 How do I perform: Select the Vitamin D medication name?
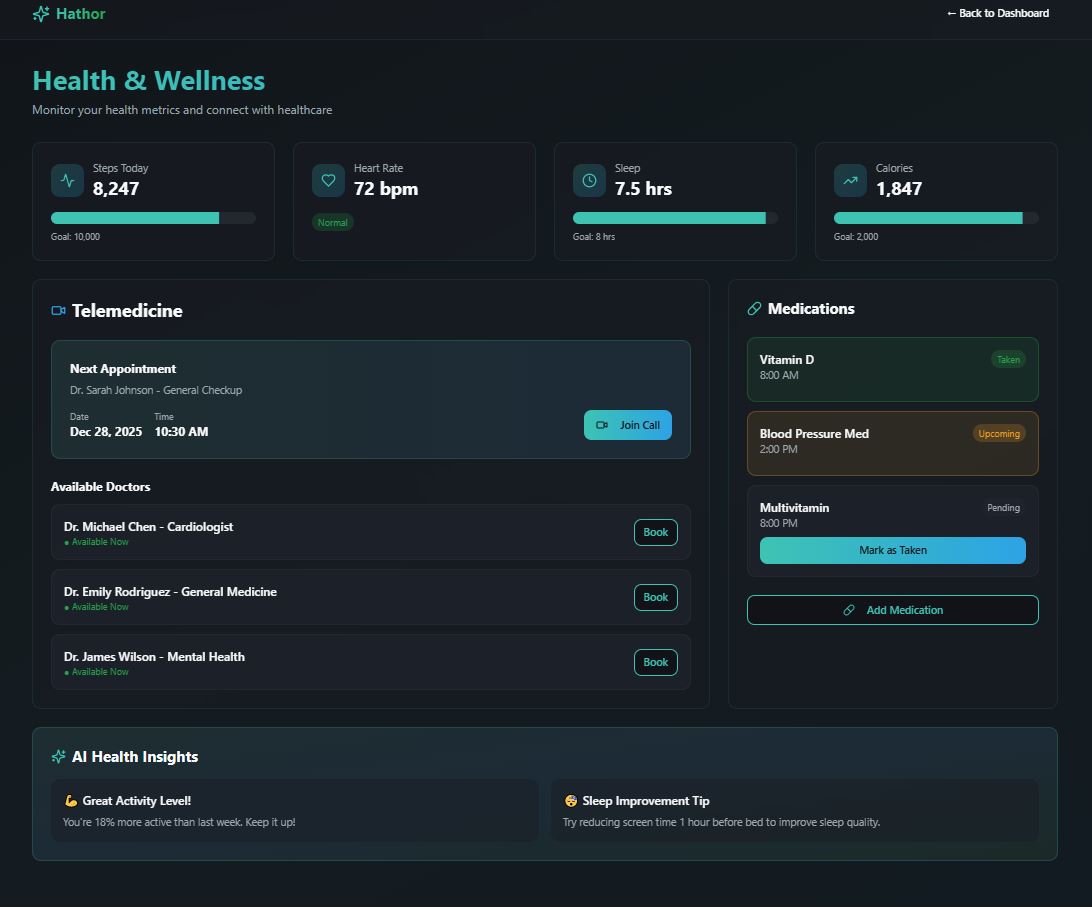(786, 359)
